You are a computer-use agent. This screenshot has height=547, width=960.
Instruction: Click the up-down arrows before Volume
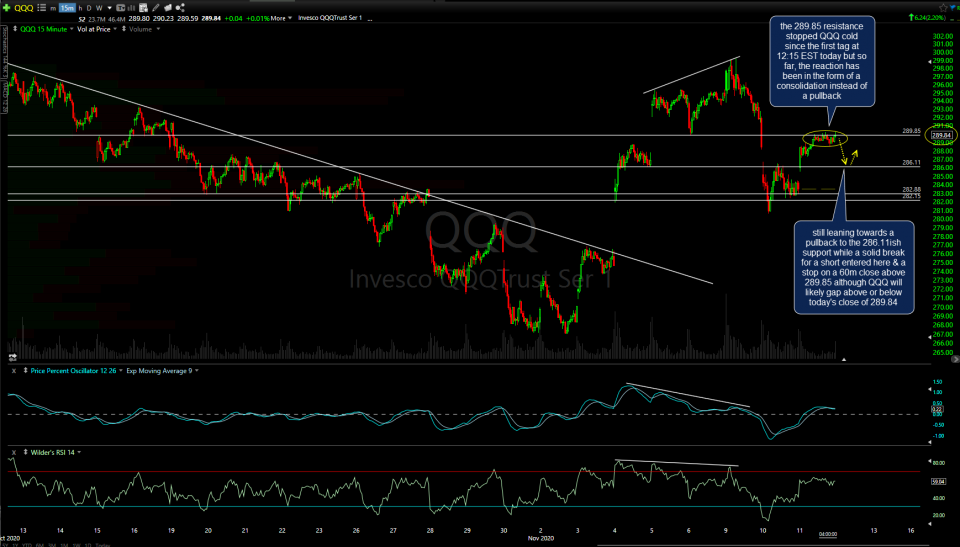click(x=124, y=29)
